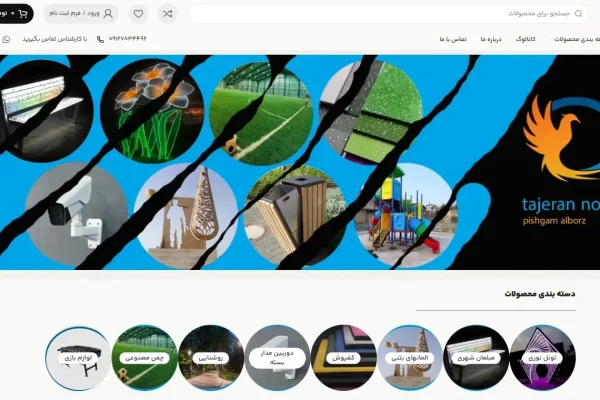Select the المانهای بتنی category circle
The image size is (600, 400).
point(410,358)
